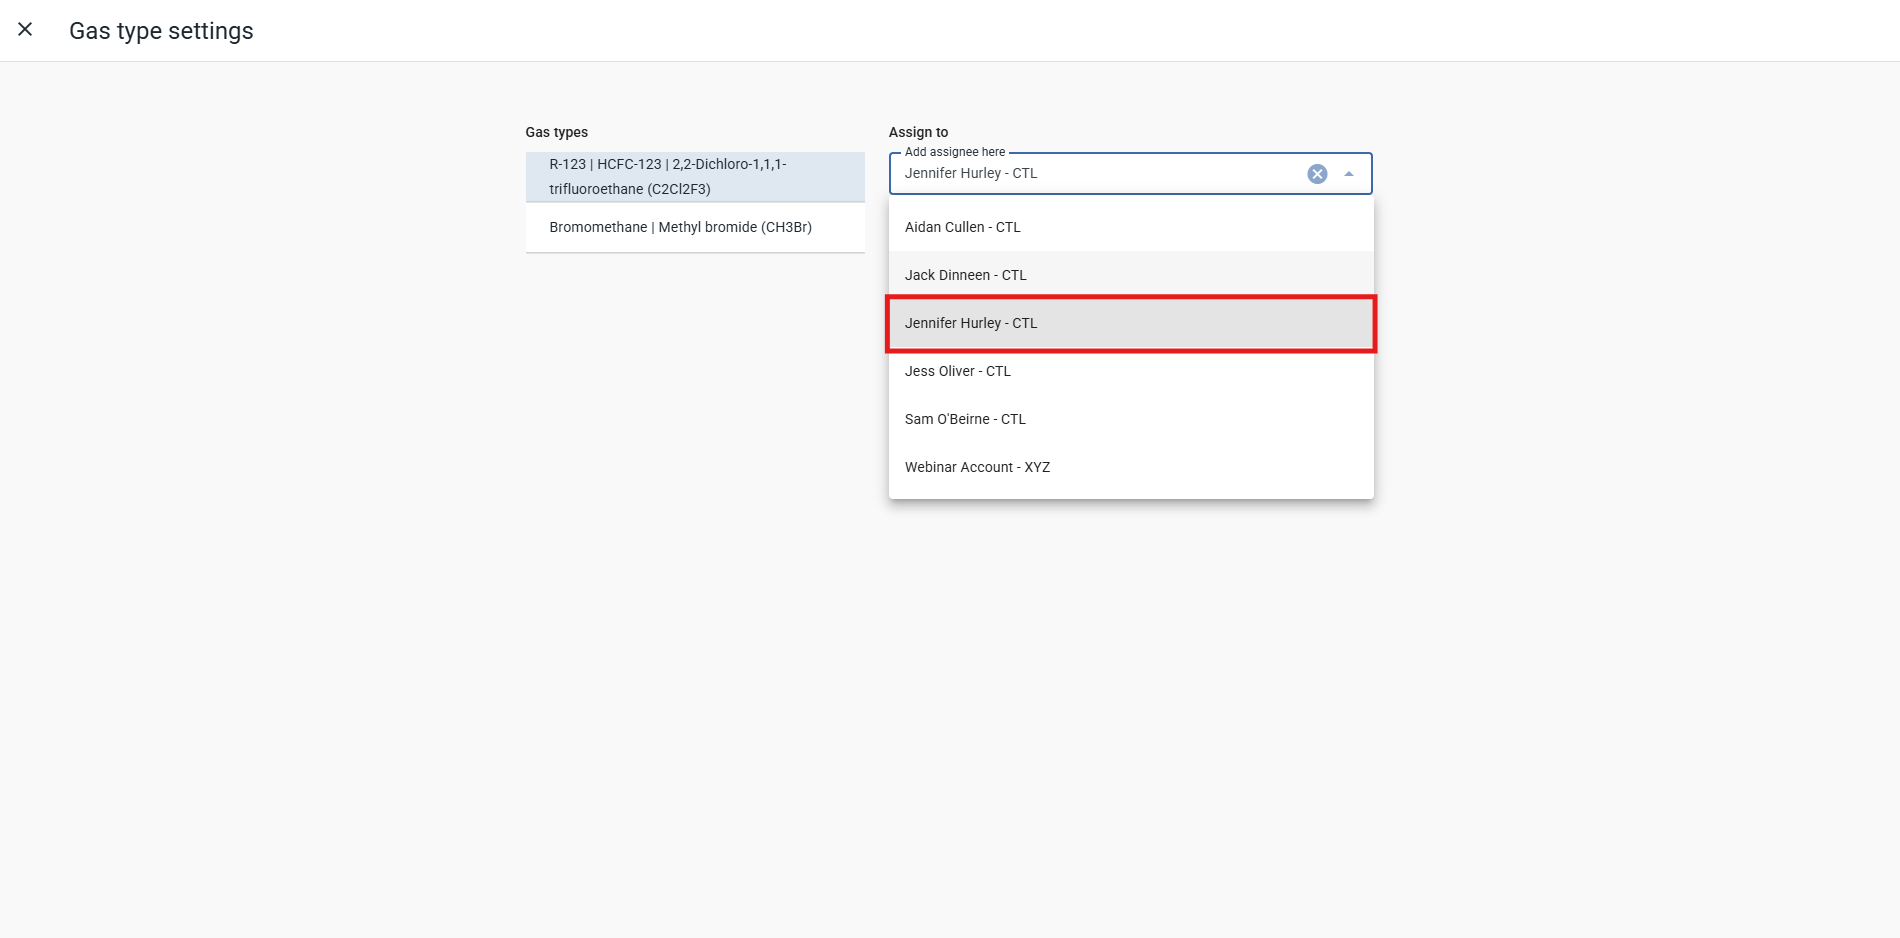Select the R-123 HCFC-123 gas type
Image resolution: width=1900 pixels, height=938 pixels.
695,177
